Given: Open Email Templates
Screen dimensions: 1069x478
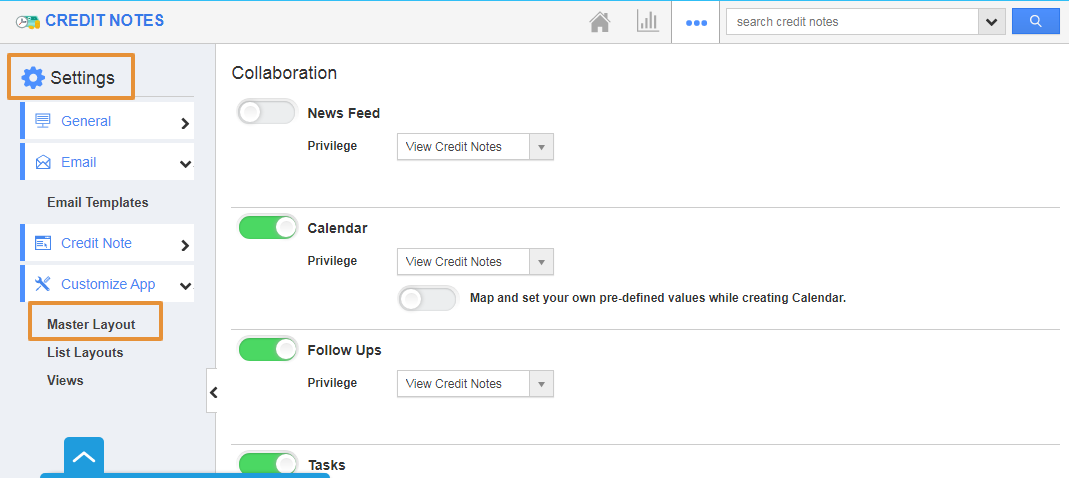Looking at the screenshot, I should click(97, 203).
